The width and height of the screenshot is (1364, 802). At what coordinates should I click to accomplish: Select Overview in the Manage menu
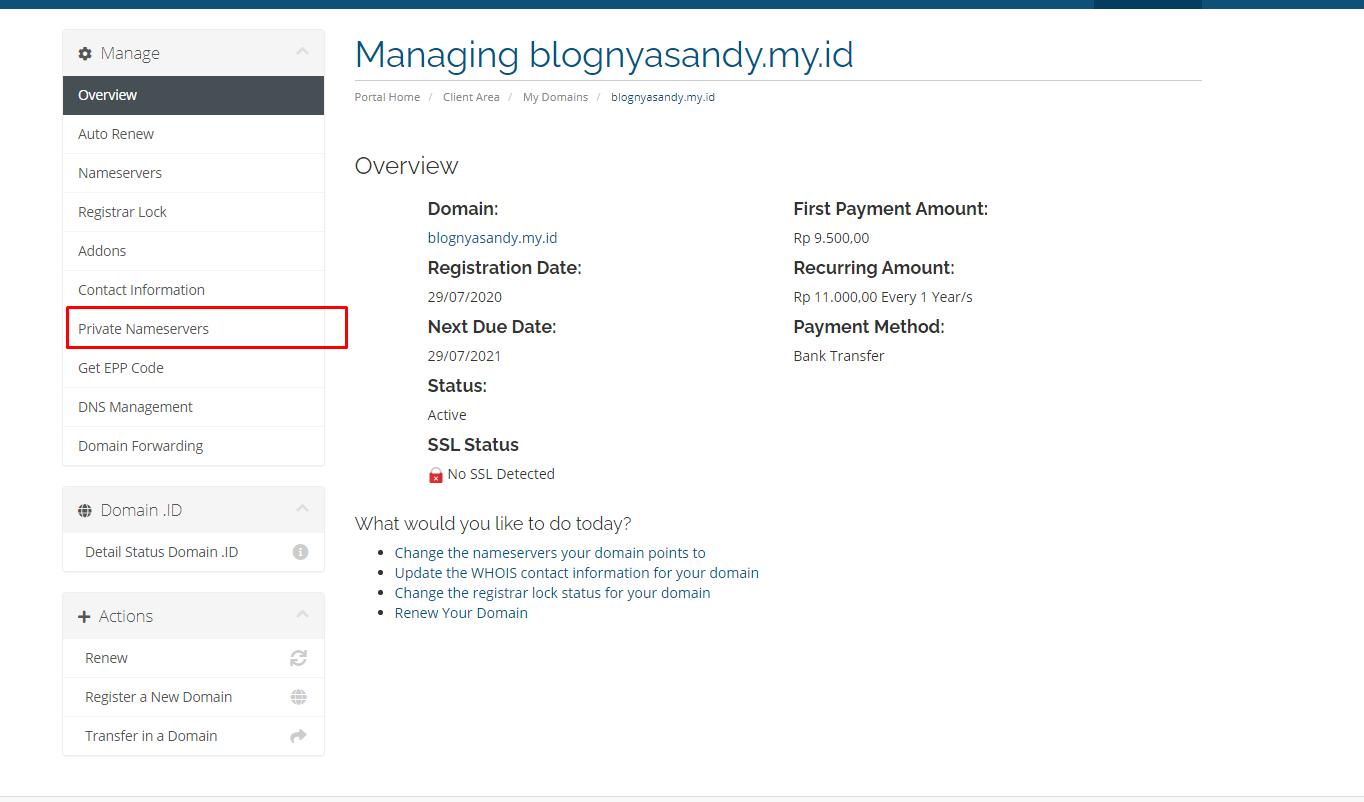[x=193, y=95]
